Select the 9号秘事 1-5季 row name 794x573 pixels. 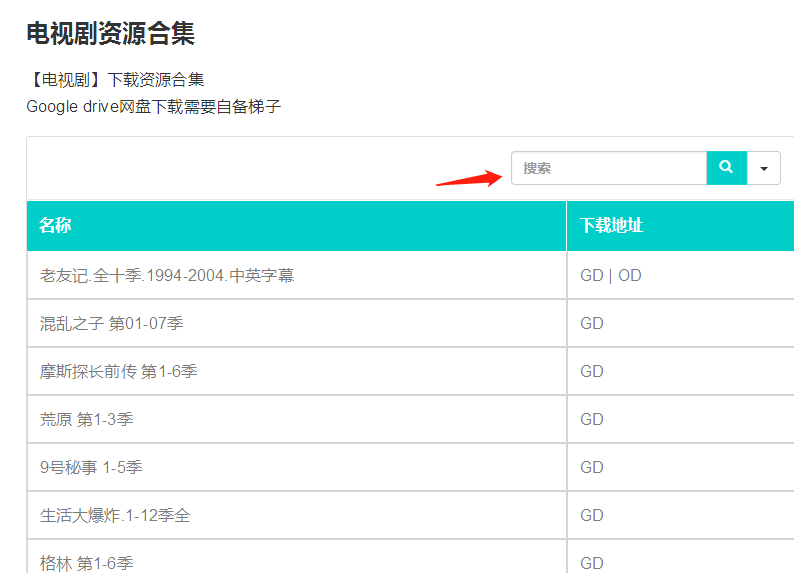[x=91, y=467]
